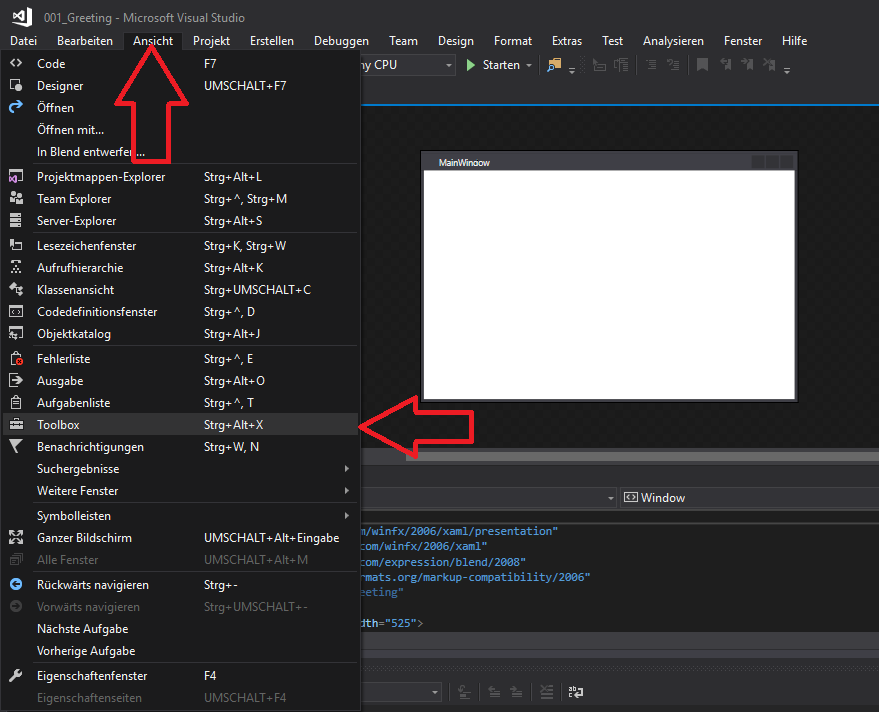
Task: Click the Rückwärts navigieren arrow icon
Action: (16, 584)
